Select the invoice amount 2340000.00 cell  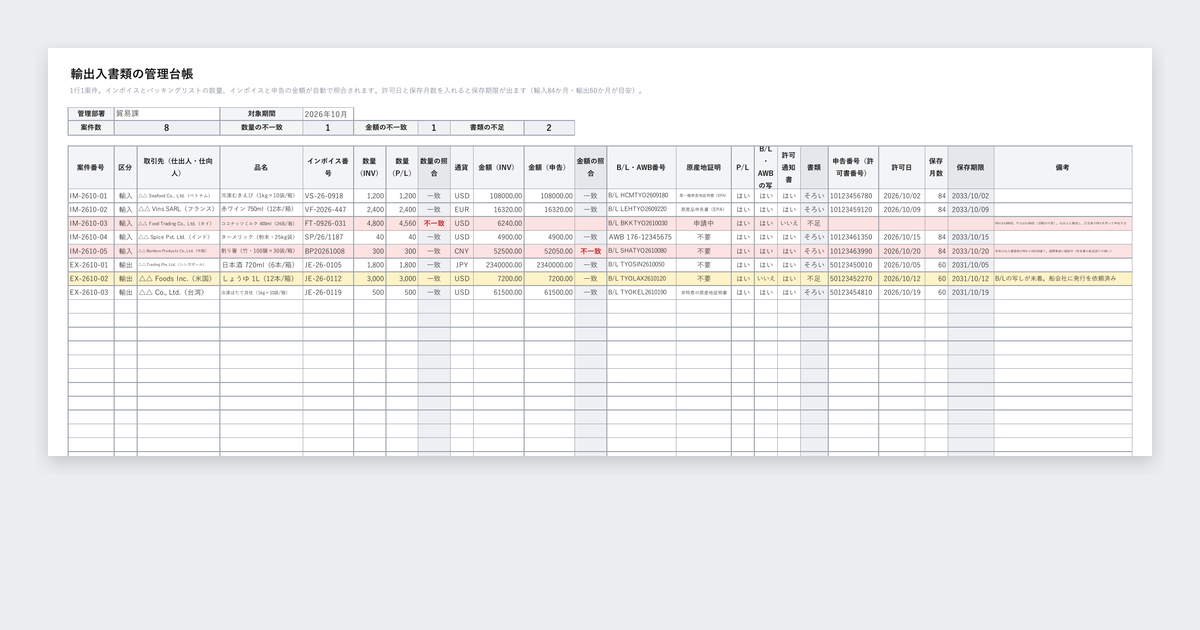pyautogui.click(x=499, y=265)
